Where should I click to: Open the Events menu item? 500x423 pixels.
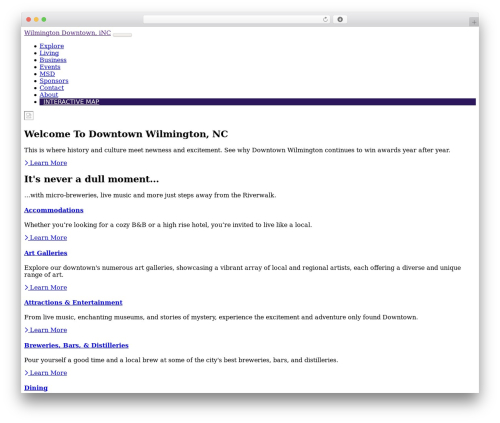pos(50,67)
